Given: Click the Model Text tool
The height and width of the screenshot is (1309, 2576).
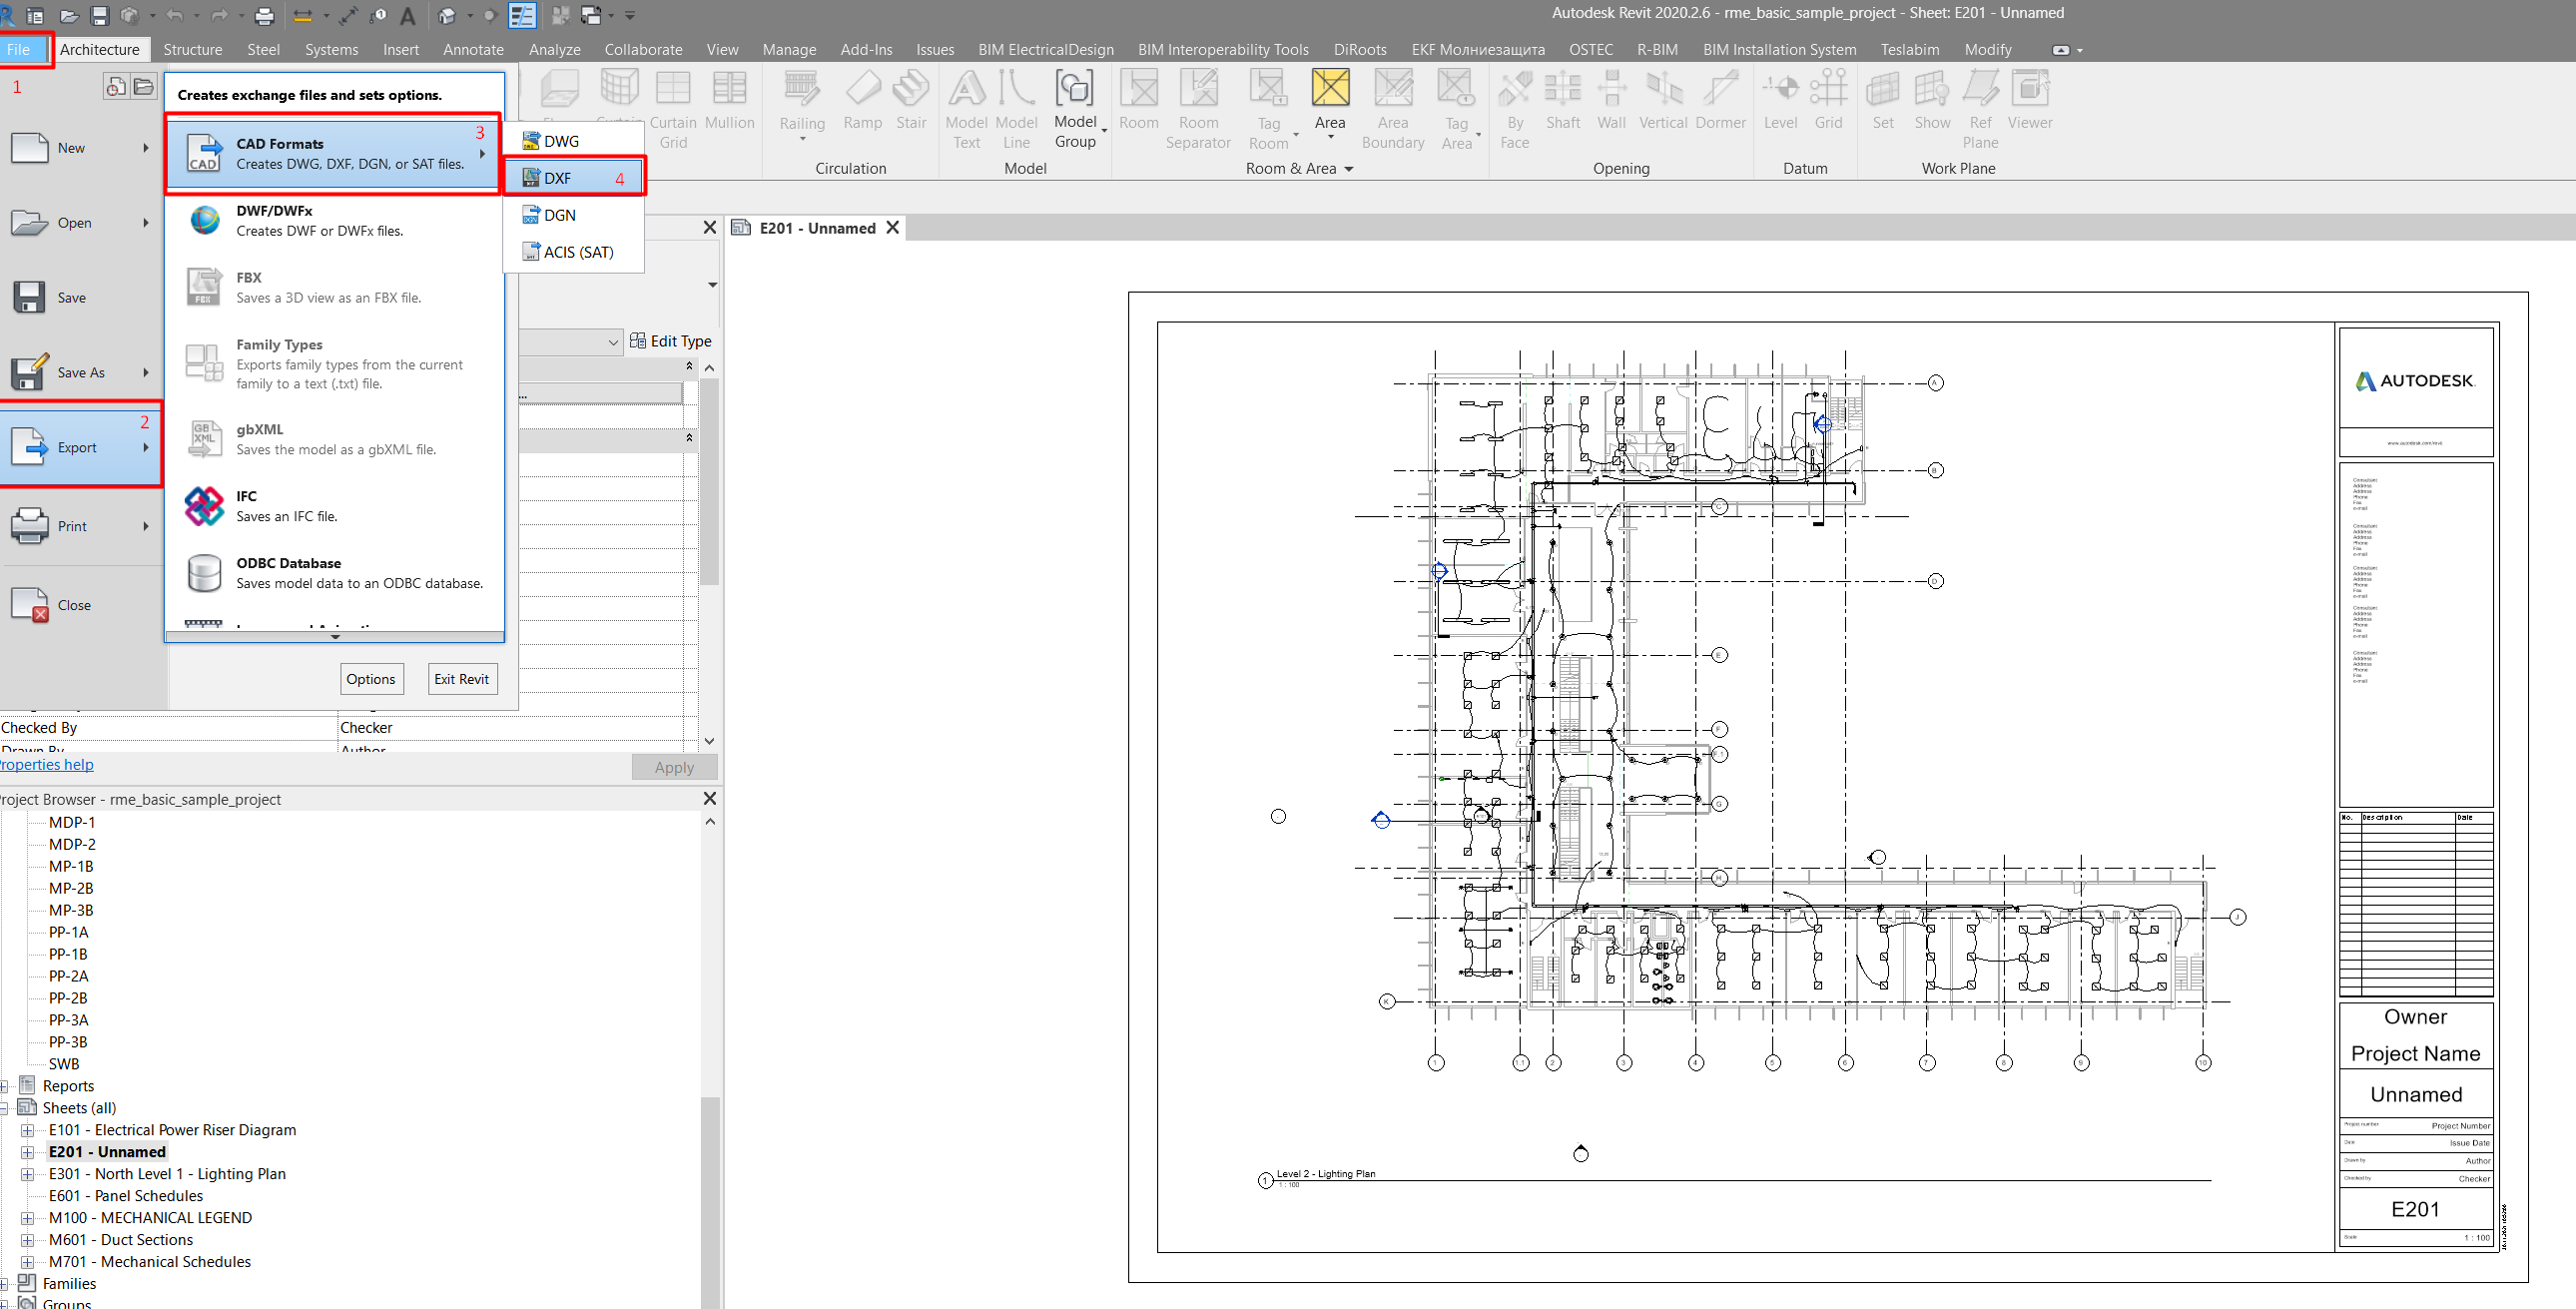Looking at the screenshot, I should pos(967,110).
